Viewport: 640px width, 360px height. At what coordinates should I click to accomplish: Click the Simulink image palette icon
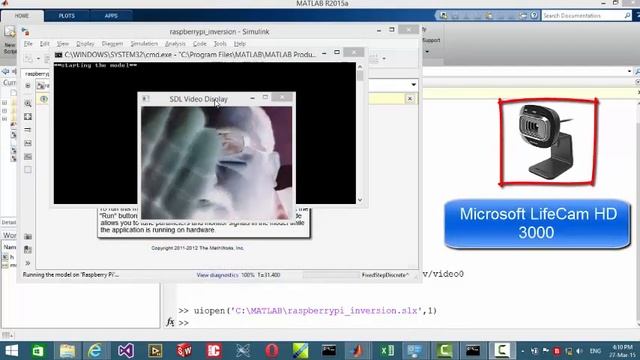click(x=28, y=157)
